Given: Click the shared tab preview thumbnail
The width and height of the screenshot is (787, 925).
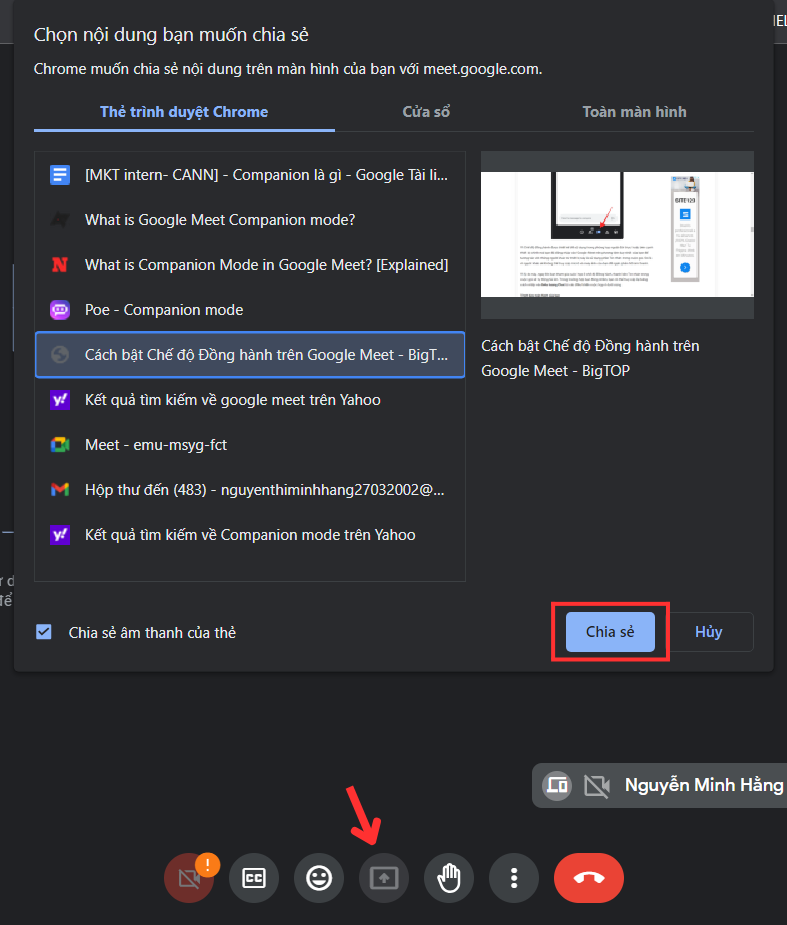Looking at the screenshot, I should 617,235.
